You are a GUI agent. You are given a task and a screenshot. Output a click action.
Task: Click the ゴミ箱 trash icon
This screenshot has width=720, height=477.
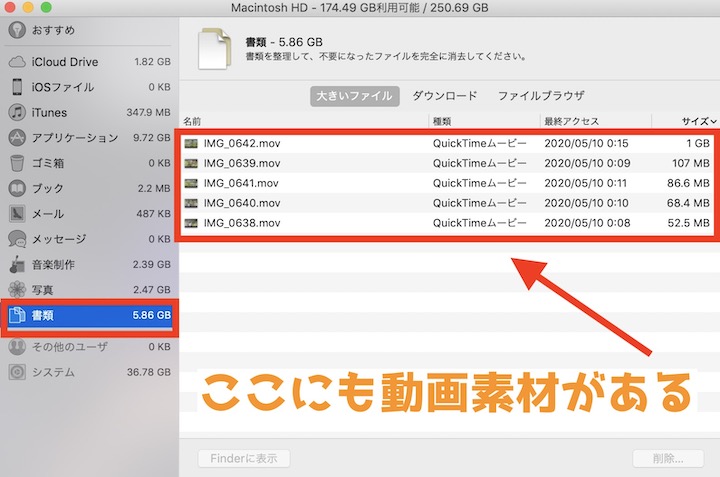pos(17,163)
